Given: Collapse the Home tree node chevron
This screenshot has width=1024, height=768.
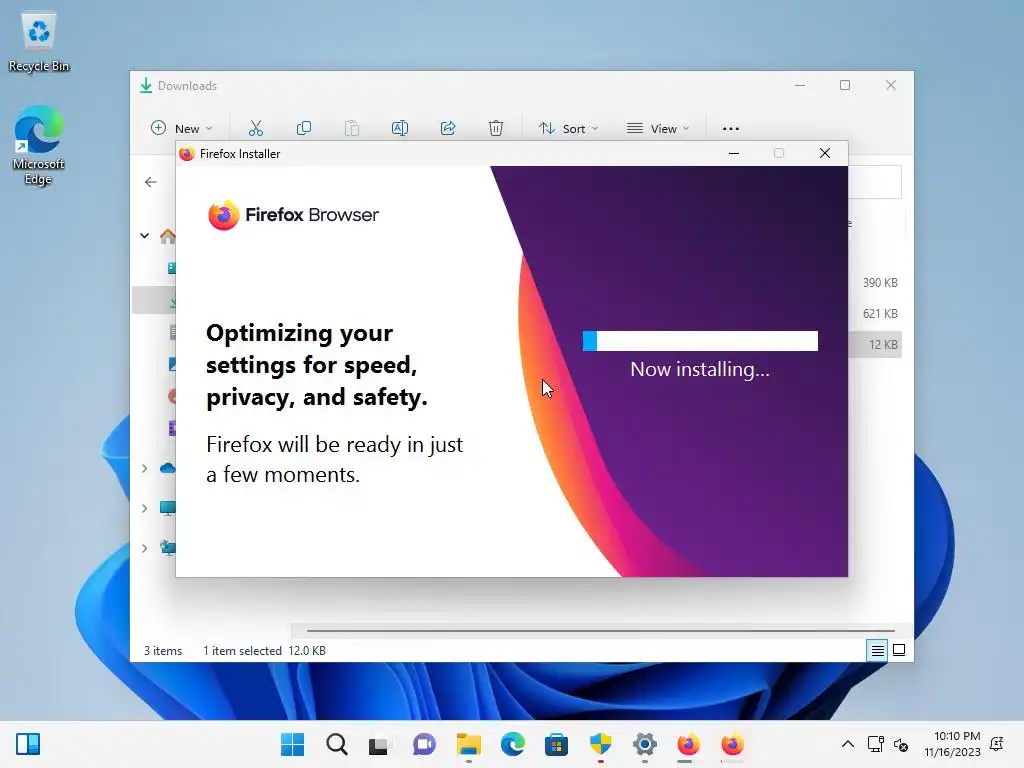Looking at the screenshot, I should [x=144, y=235].
